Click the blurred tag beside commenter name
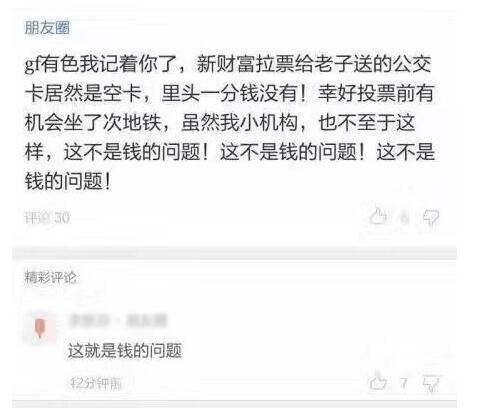This screenshot has height=408, width=493. point(146,321)
